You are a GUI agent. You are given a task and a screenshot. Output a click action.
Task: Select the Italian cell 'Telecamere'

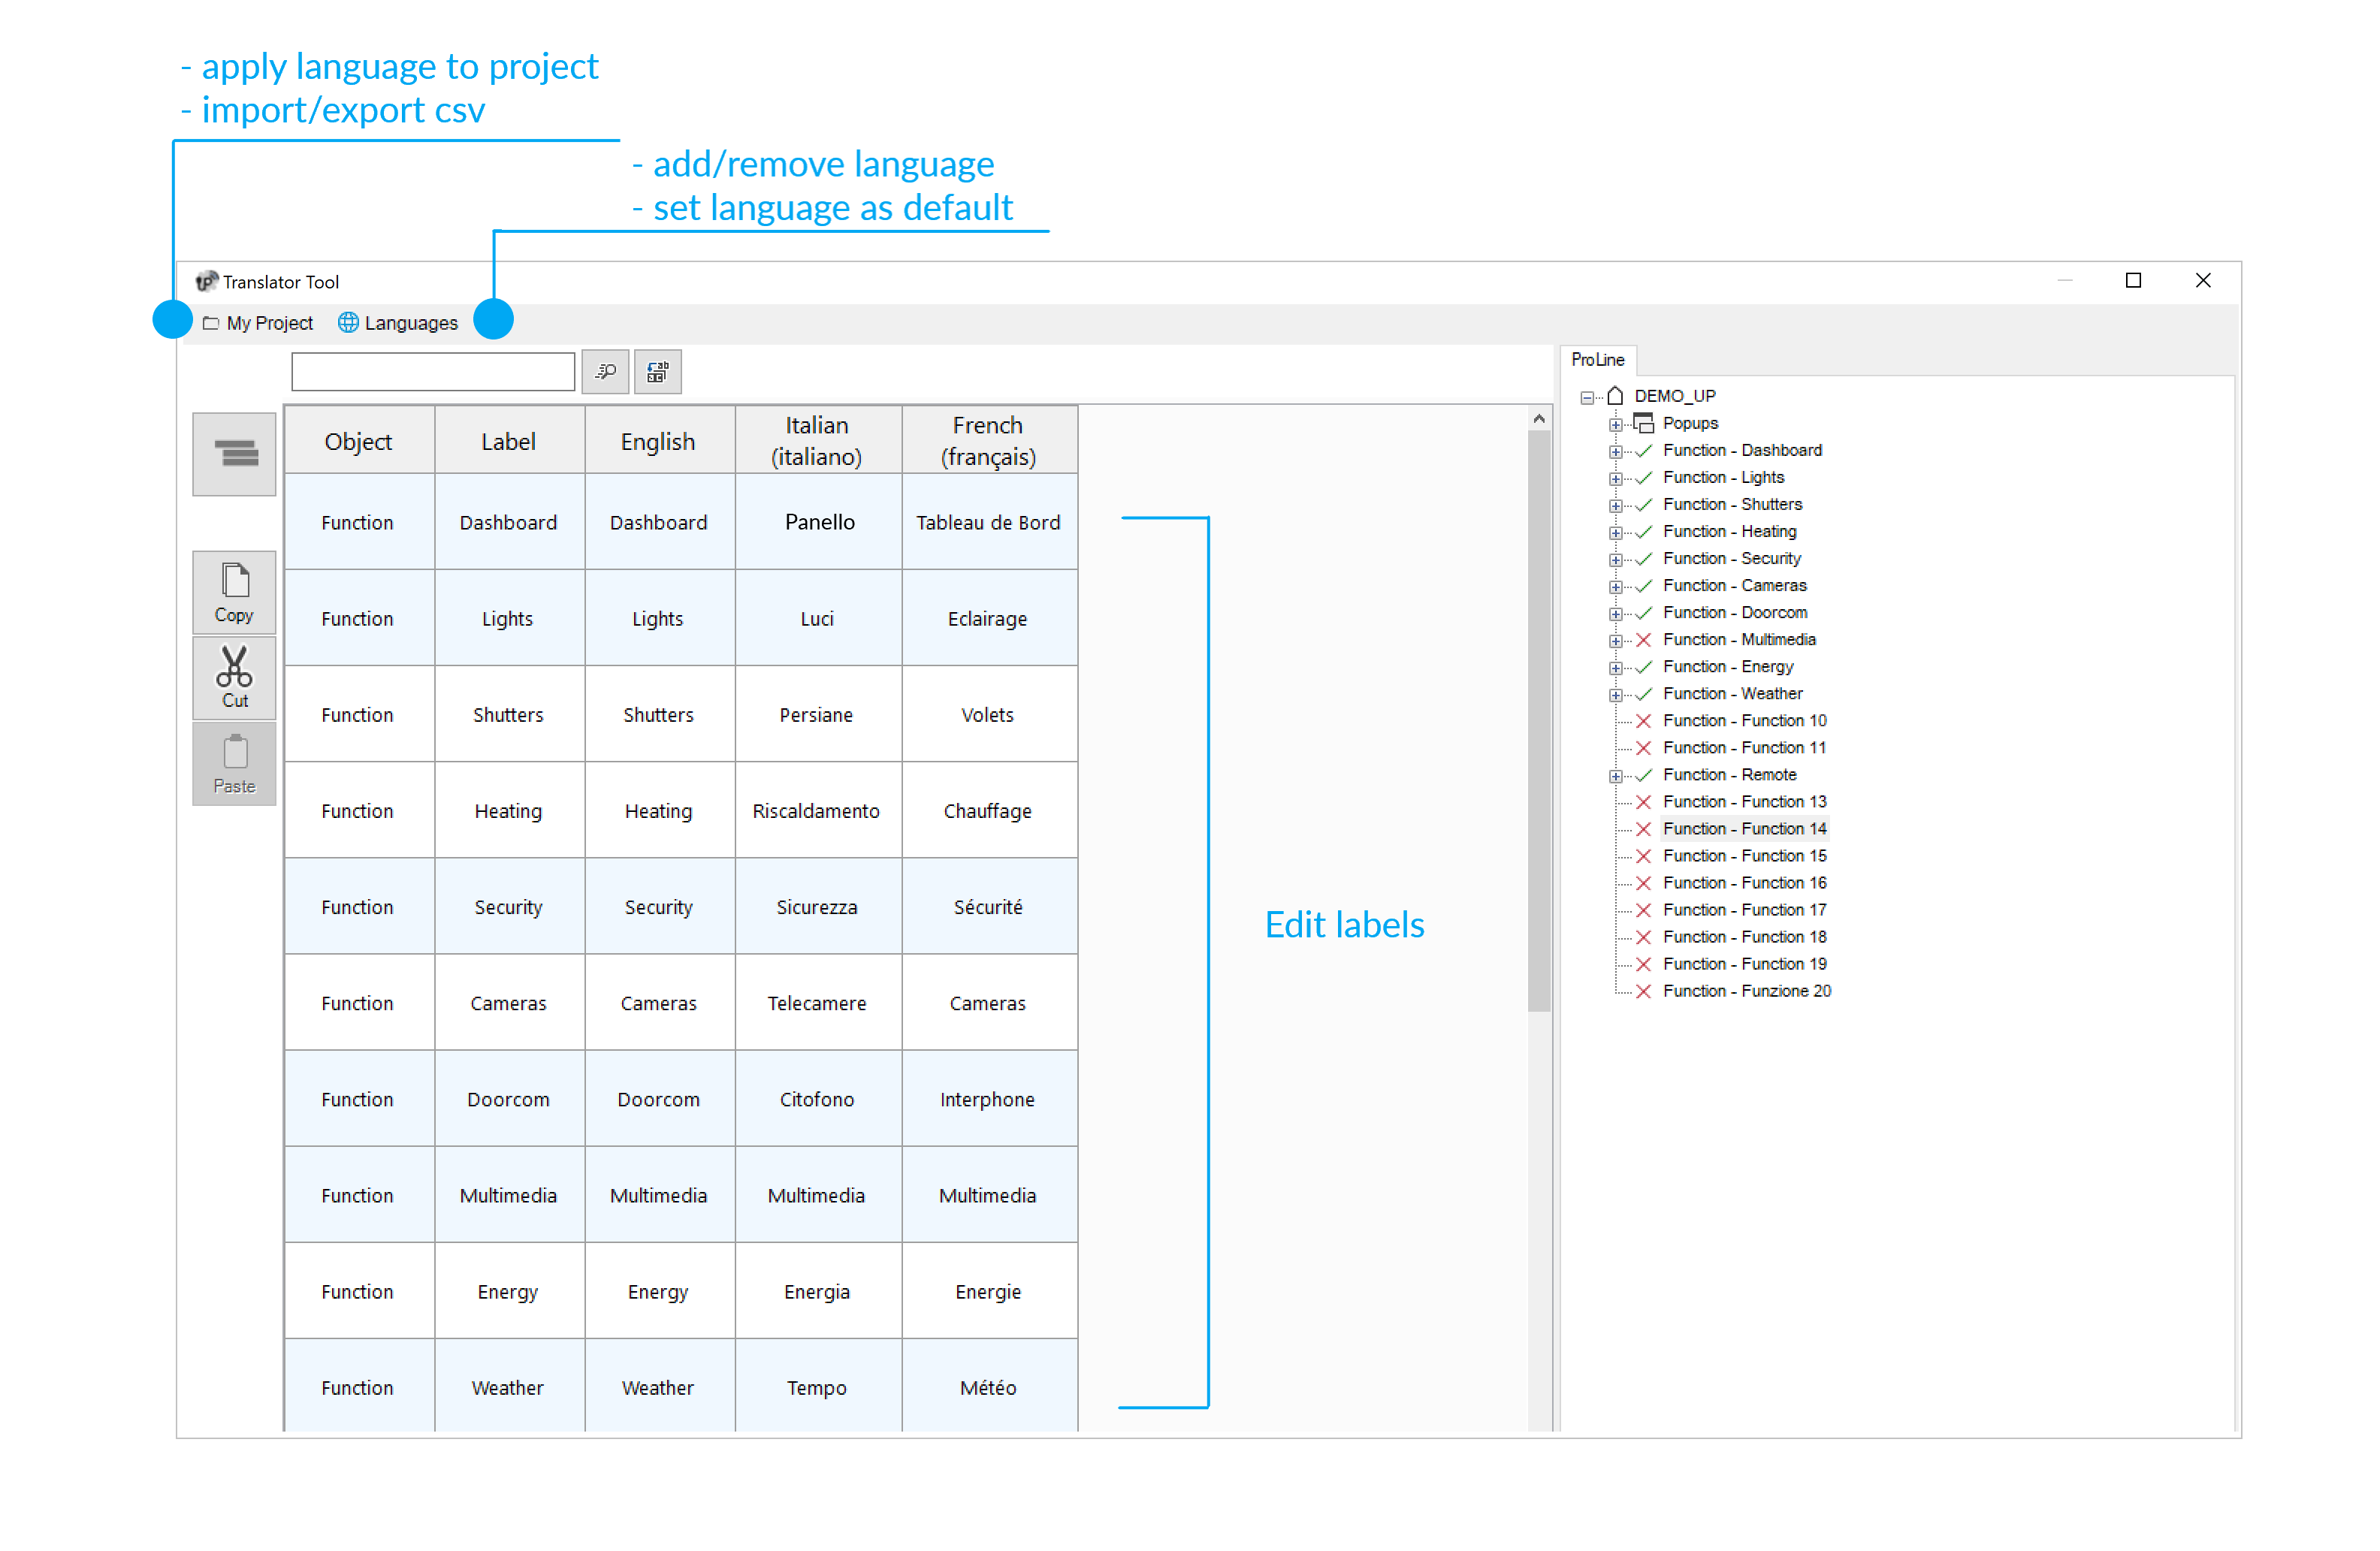pos(818,1002)
